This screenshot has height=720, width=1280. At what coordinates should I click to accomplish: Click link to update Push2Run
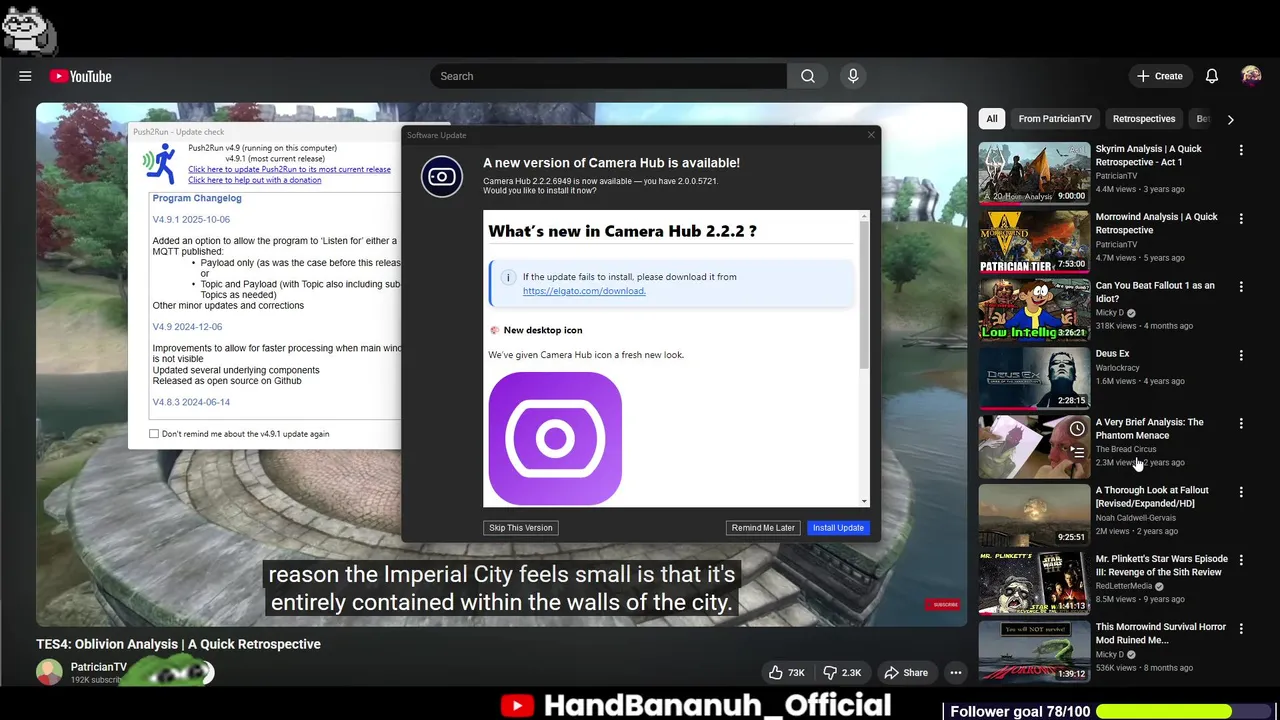tap(289, 169)
